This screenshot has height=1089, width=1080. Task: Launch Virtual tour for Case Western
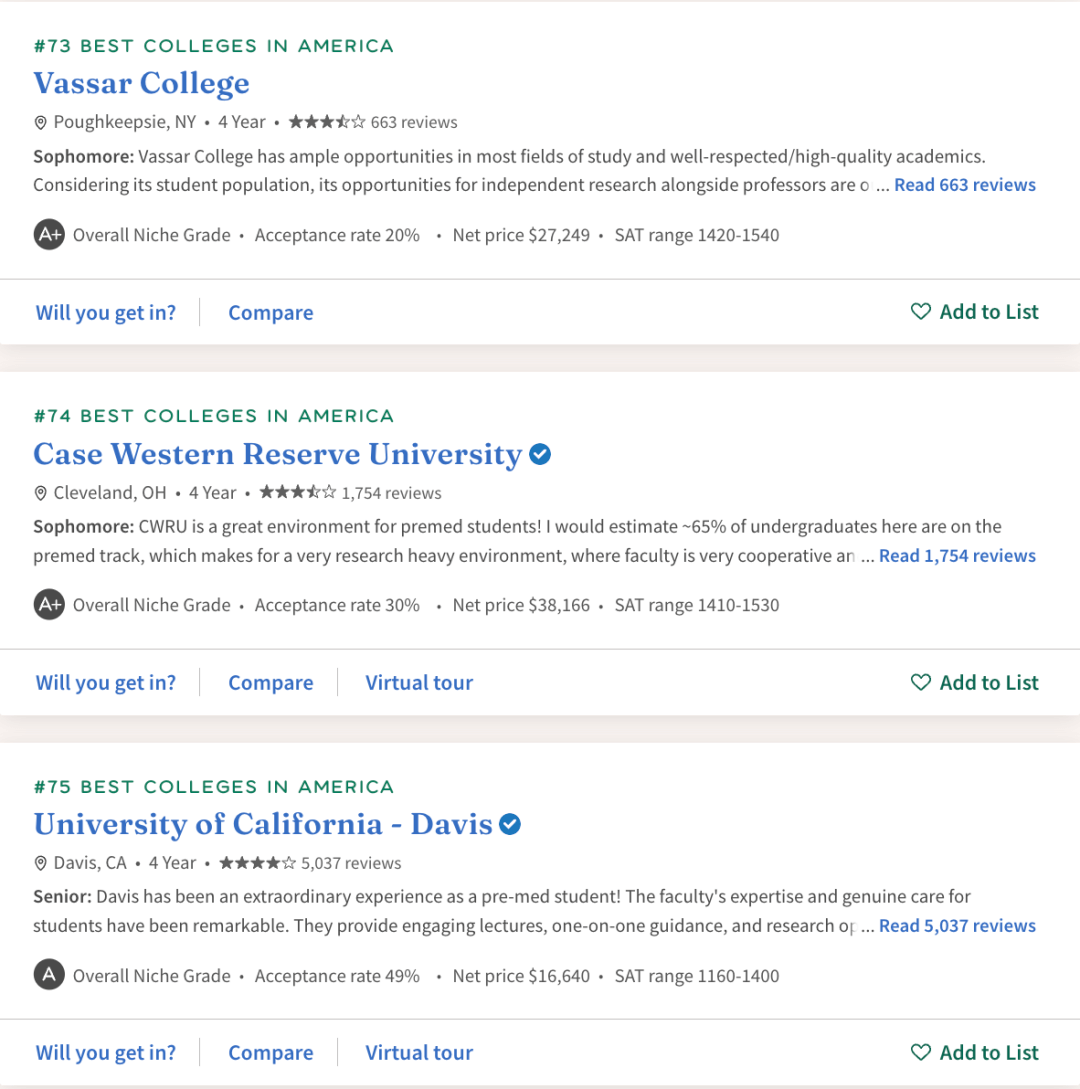[x=419, y=683]
